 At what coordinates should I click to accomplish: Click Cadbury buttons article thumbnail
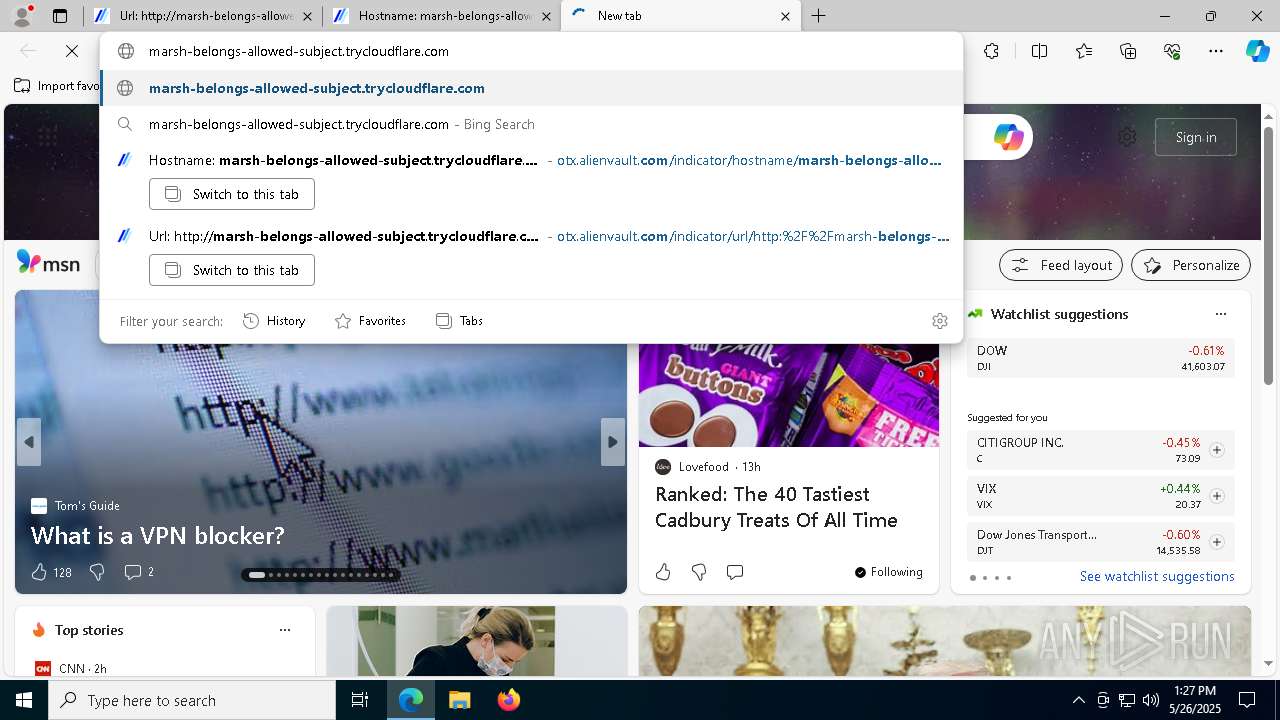tap(789, 396)
